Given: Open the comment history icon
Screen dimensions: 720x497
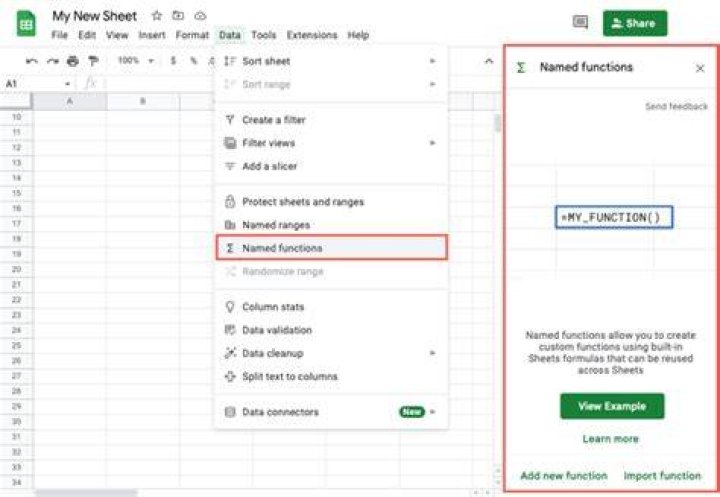Looking at the screenshot, I should point(580,22).
